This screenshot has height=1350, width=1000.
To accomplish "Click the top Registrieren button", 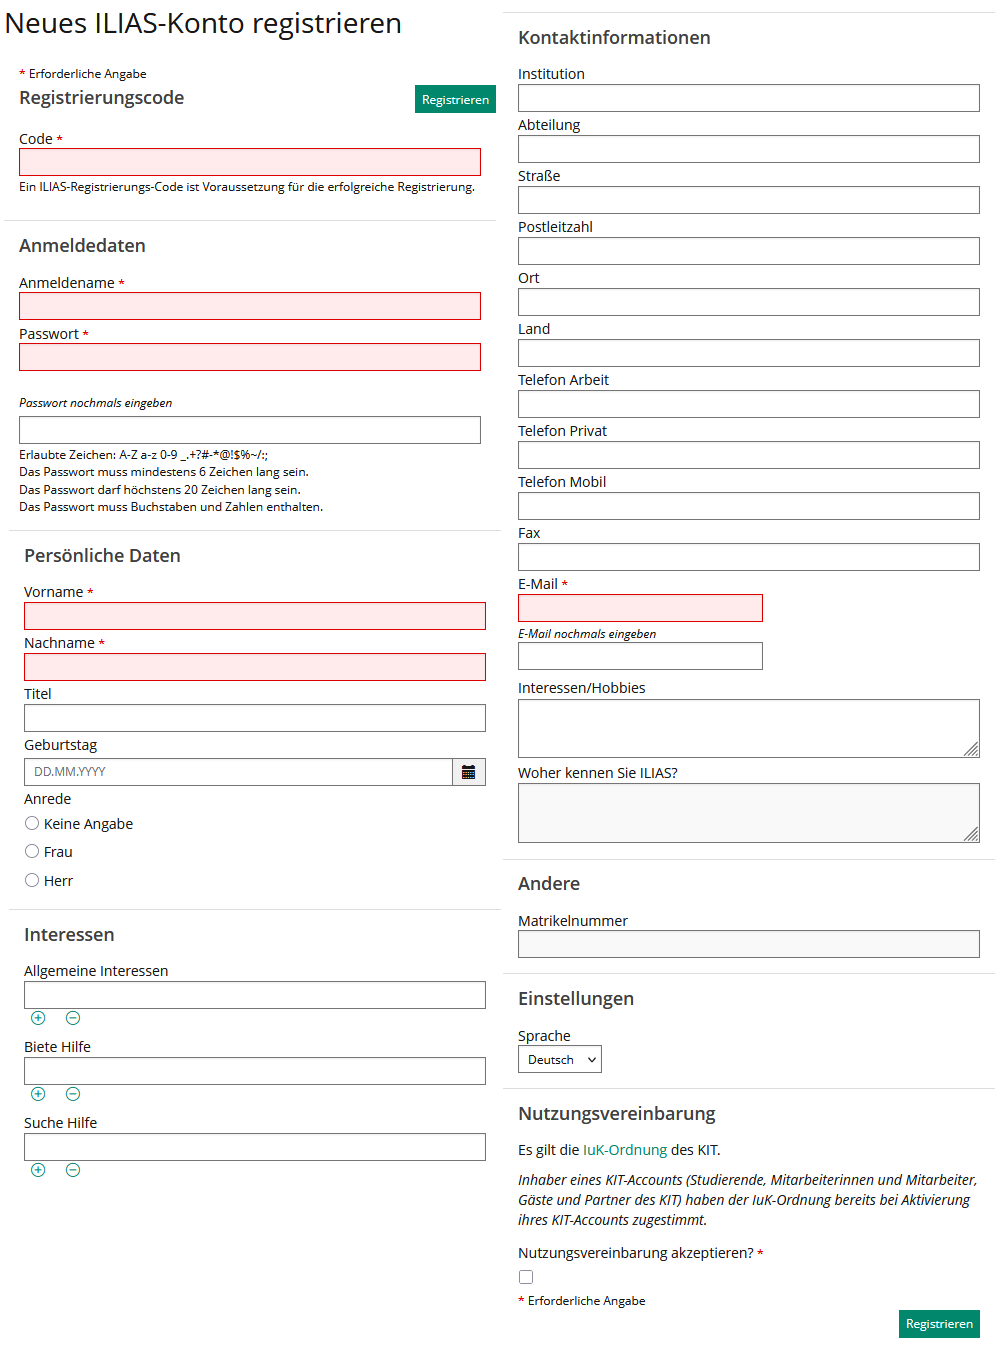I will [455, 99].
